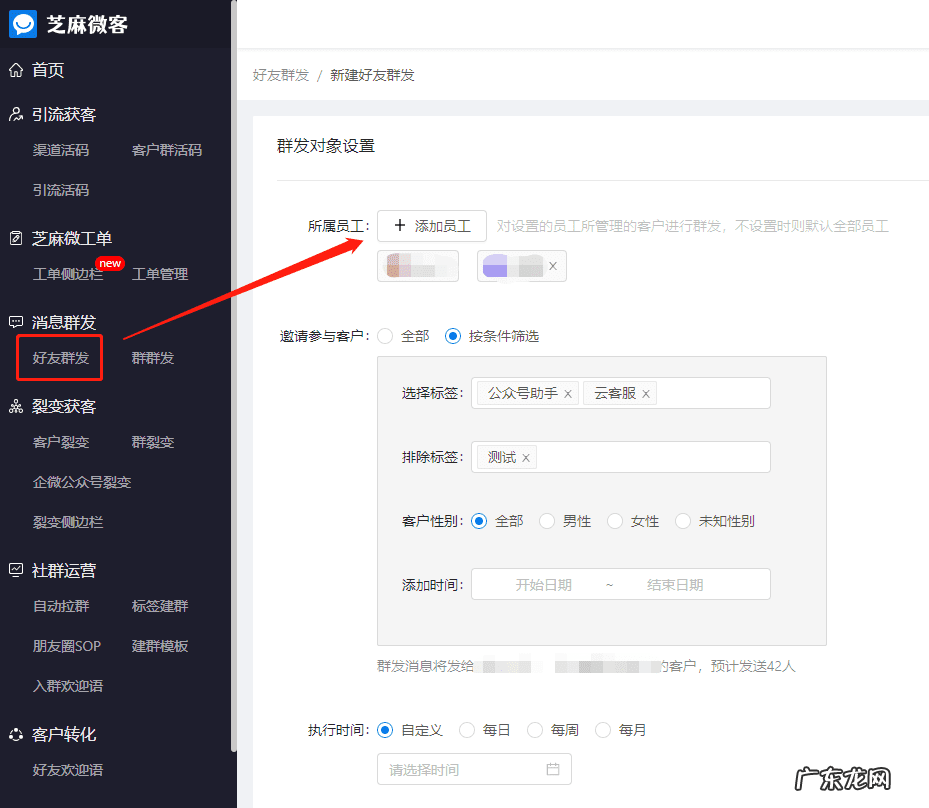
Task: Open the calendar icon beside 请选择时间
Action: [x=555, y=768]
